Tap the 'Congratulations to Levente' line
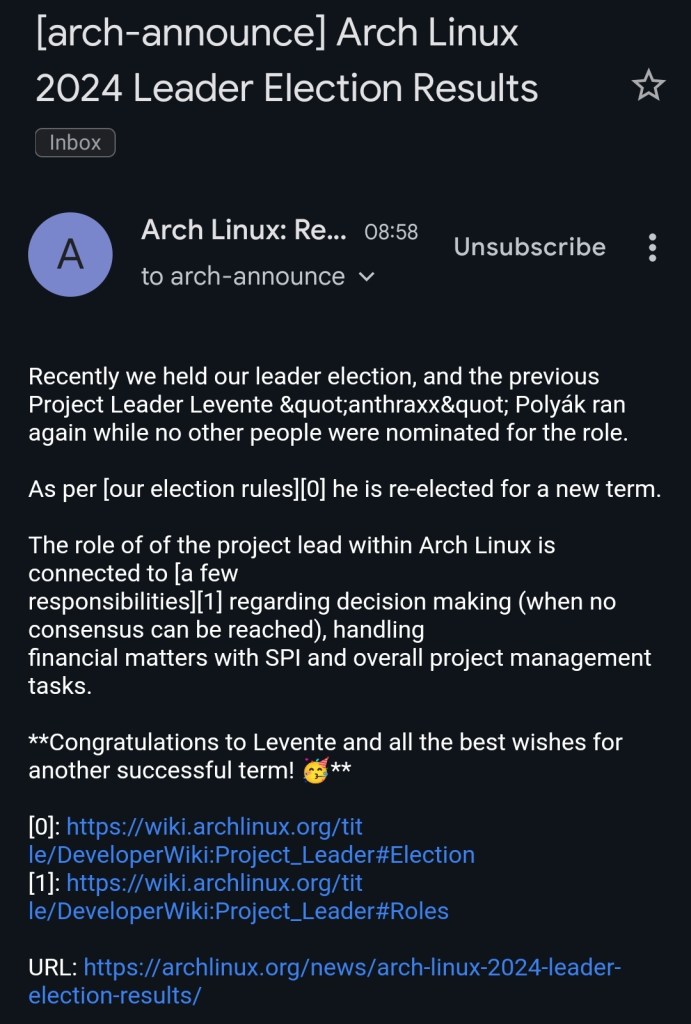Viewport: 691px width, 1024px height. click(x=325, y=743)
